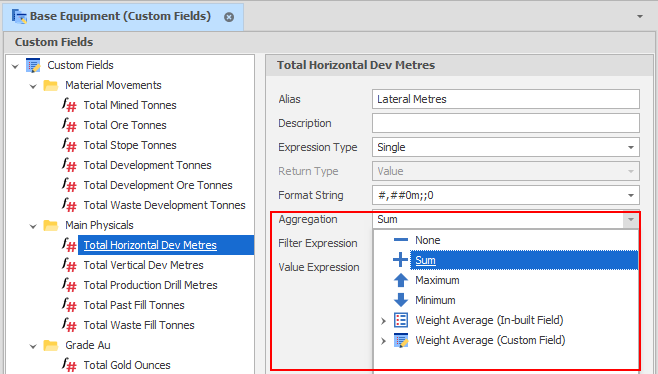Image resolution: width=658 pixels, height=374 pixels.
Task: Close the Base Equipment tab
Action: point(229,17)
